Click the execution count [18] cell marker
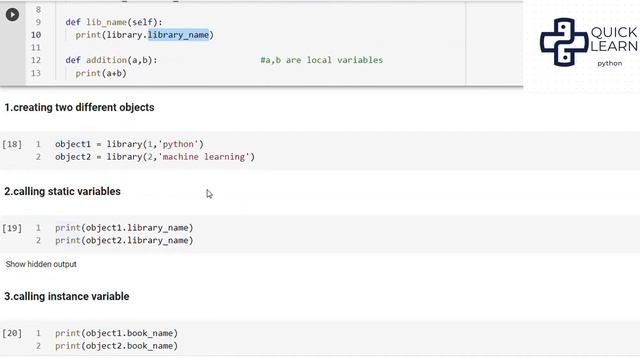640x360 pixels. click(x=12, y=144)
